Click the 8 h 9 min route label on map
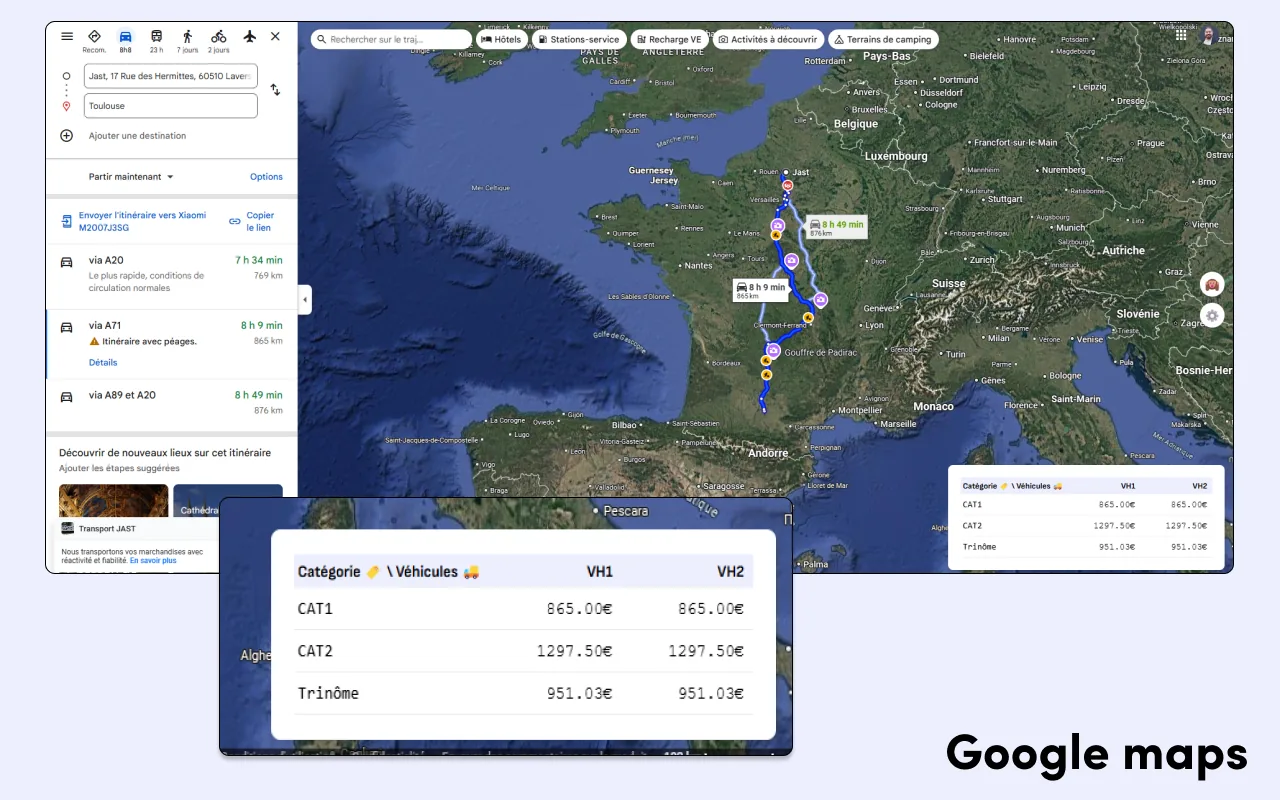This screenshot has width=1280, height=800. point(761,290)
